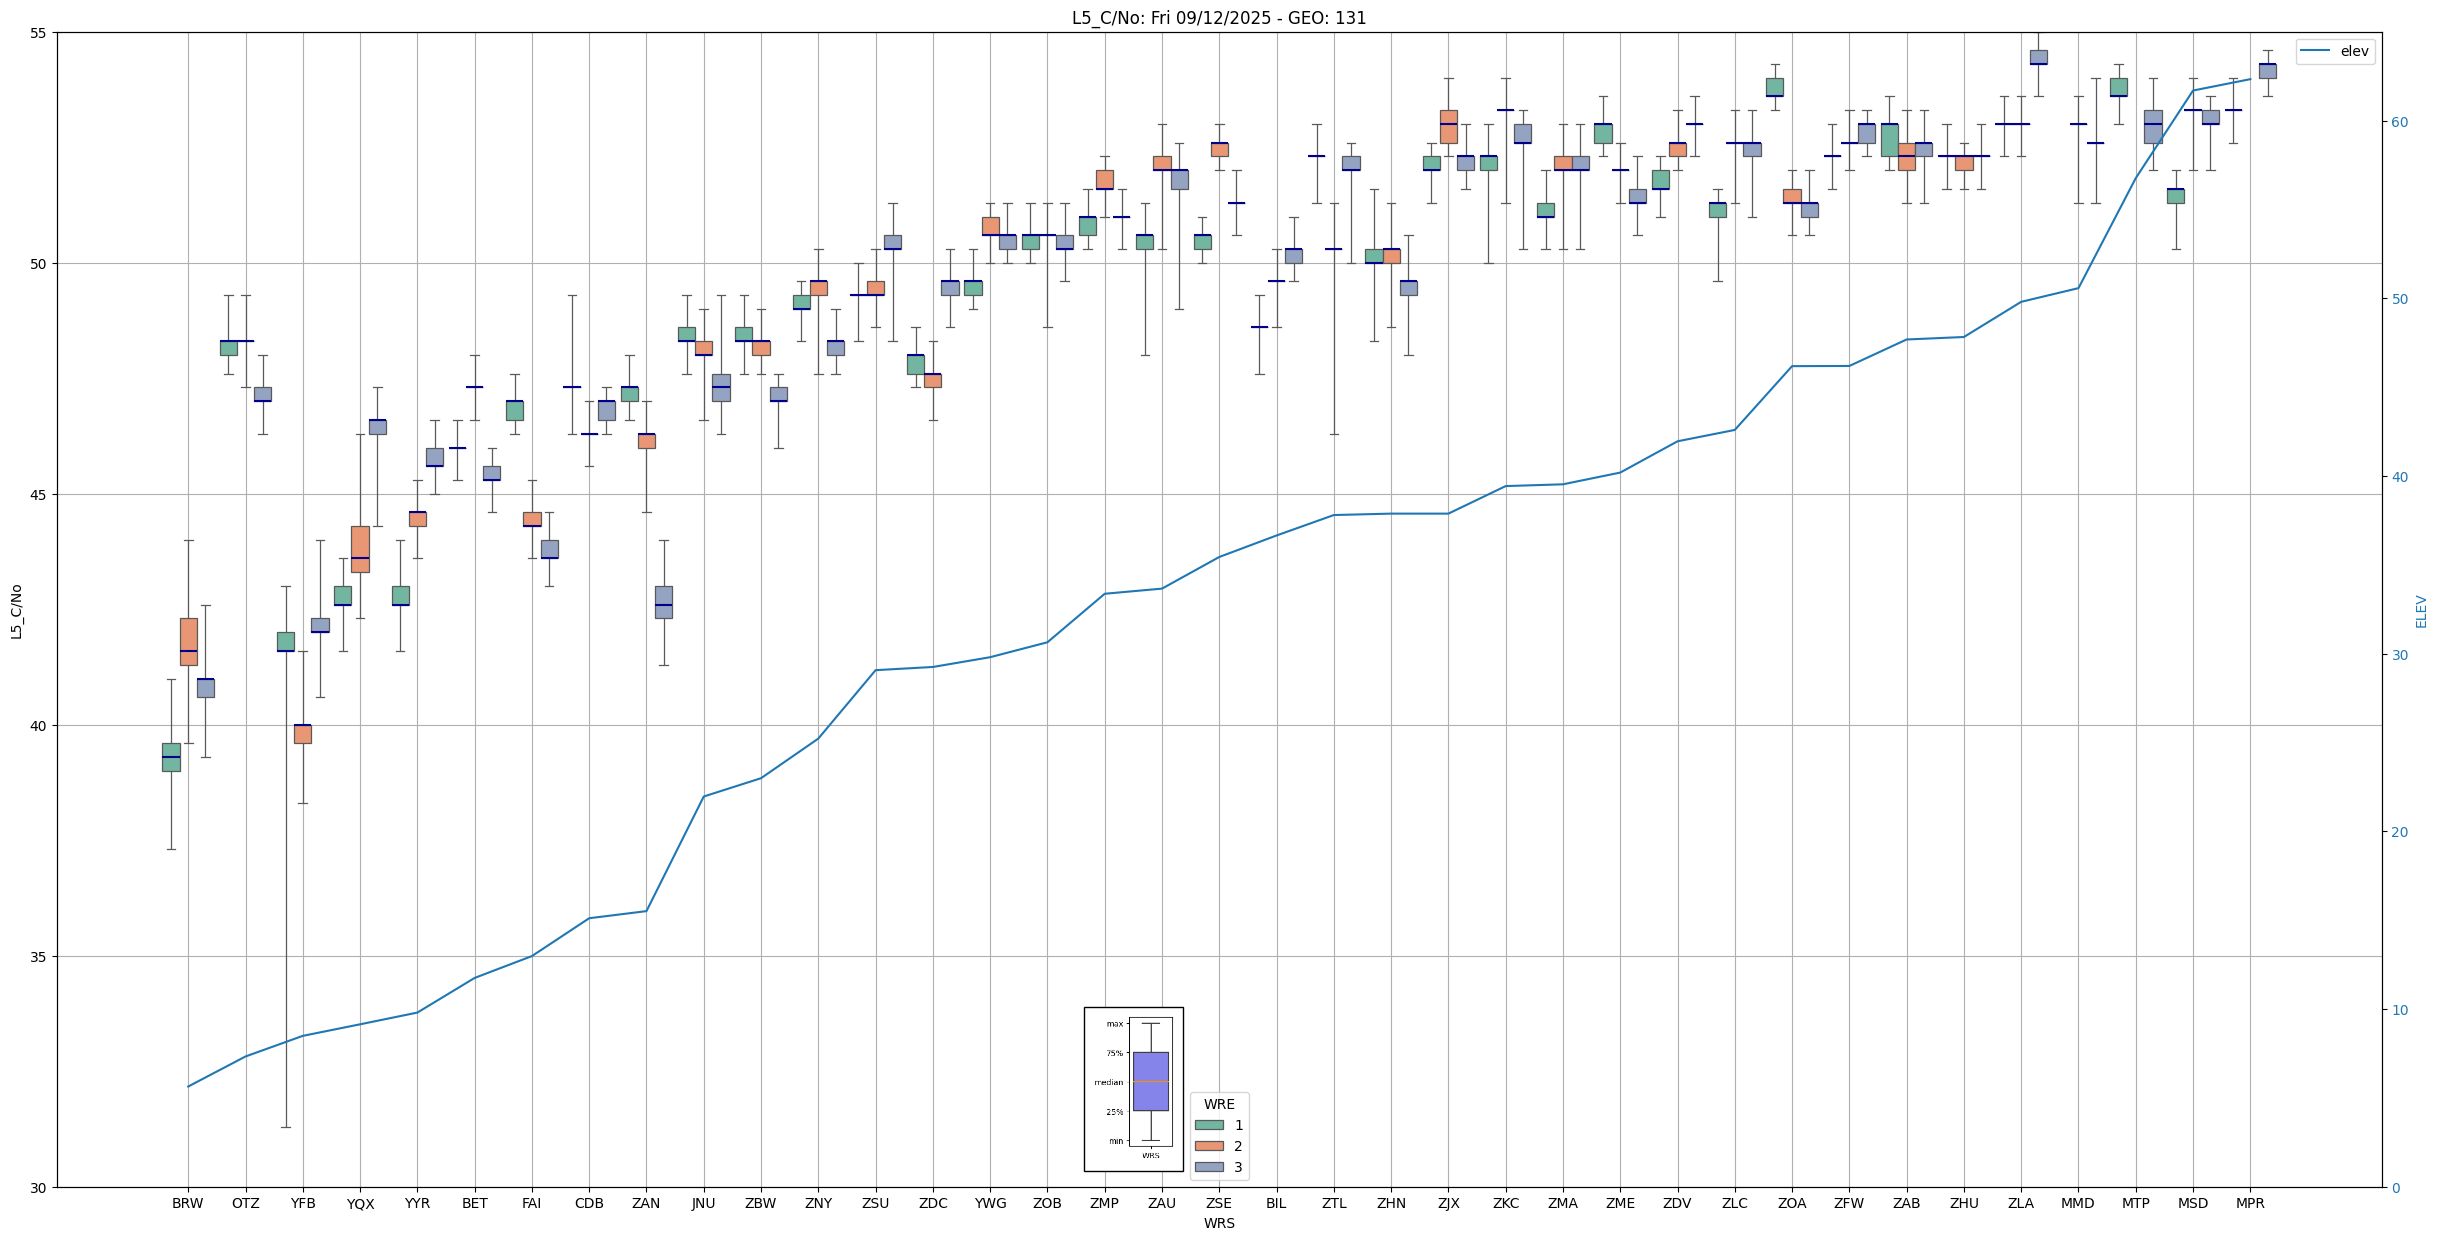Select the BRW label on the x-axis
The height and width of the screenshot is (1240, 2438).
[x=188, y=1203]
